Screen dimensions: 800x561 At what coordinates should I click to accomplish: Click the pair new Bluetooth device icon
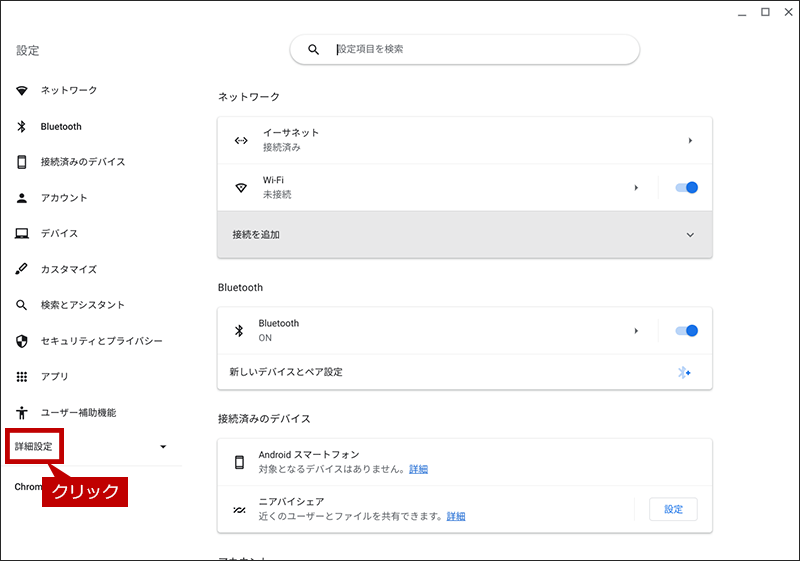[x=684, y=372]
